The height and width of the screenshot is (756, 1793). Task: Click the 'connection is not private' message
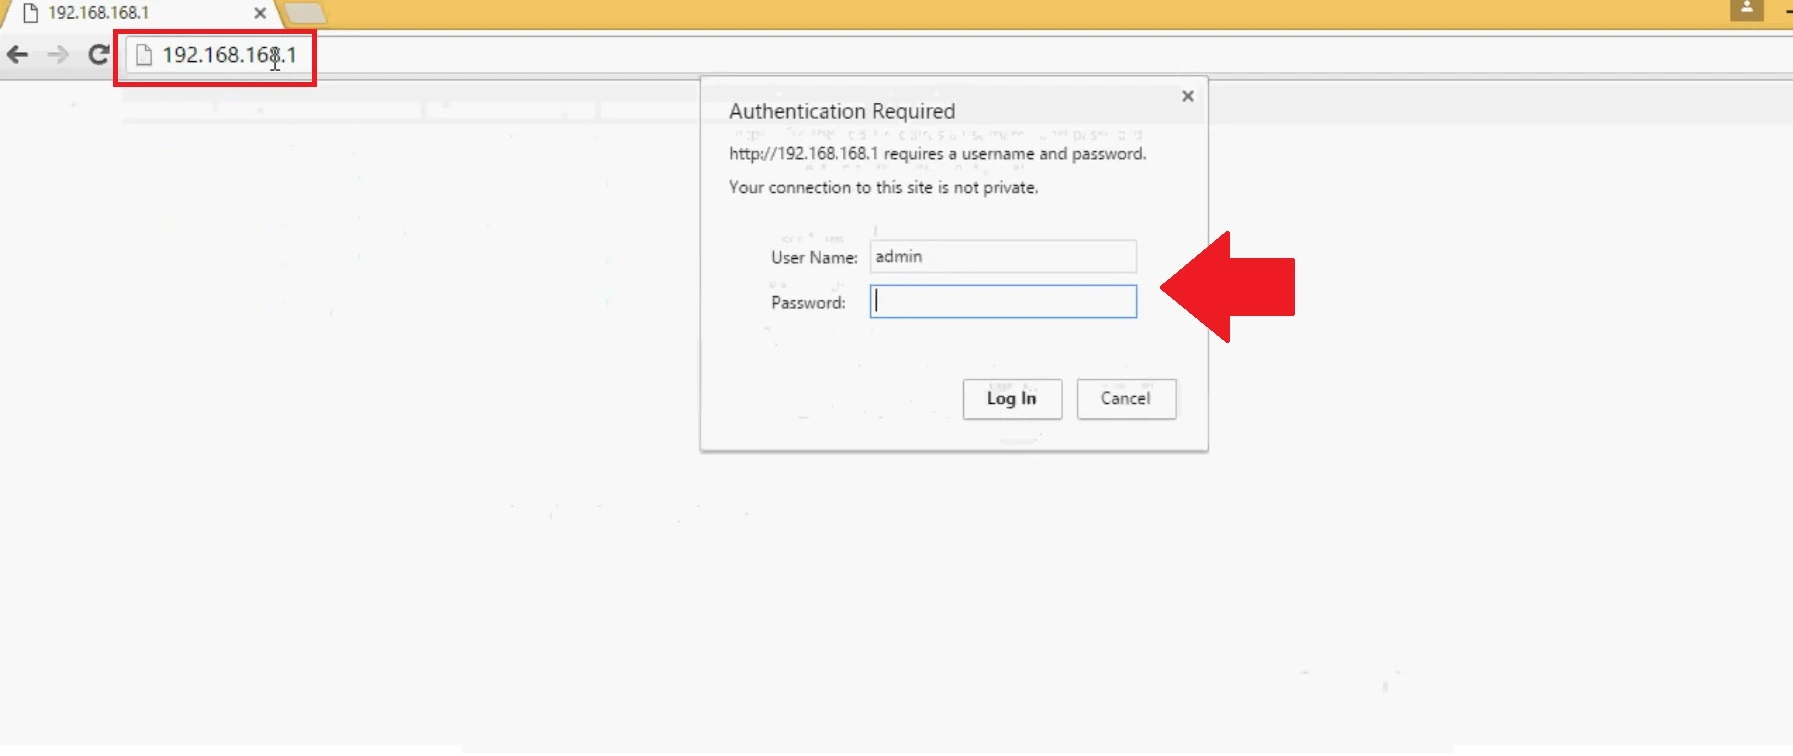tap(883, 188)
